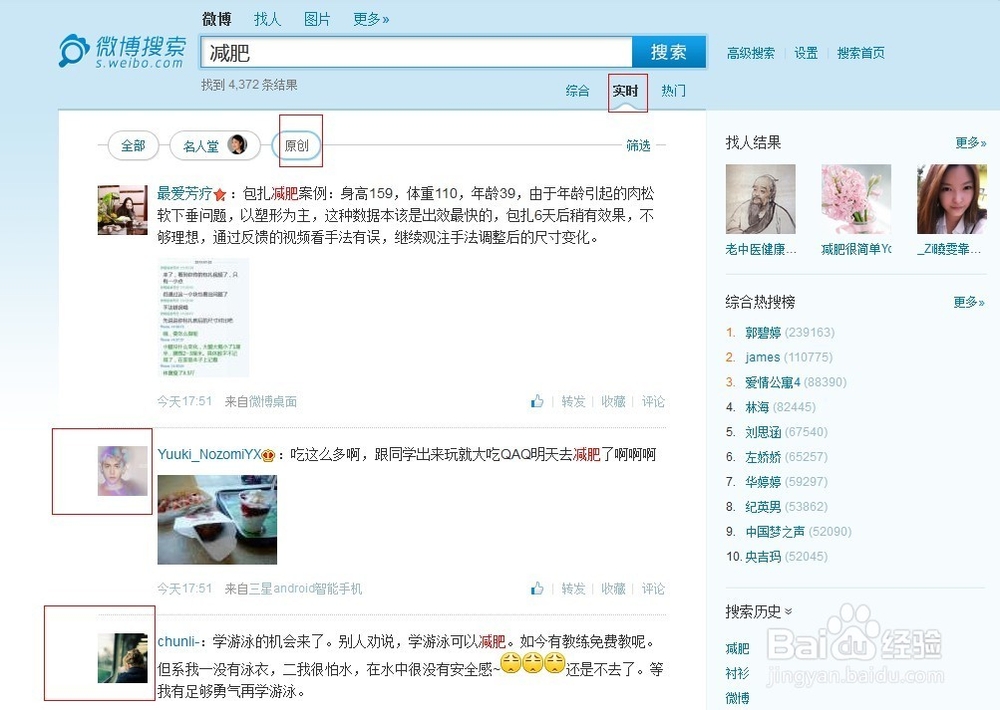Viewport: 1000px width, 710px height.
Task: Open hot search james
Action: (763, 357)
